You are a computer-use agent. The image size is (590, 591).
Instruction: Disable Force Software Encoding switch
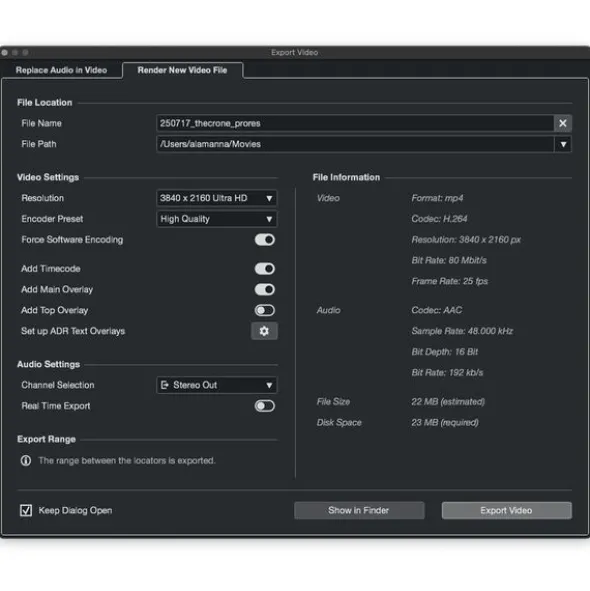(x=265, y=240)
